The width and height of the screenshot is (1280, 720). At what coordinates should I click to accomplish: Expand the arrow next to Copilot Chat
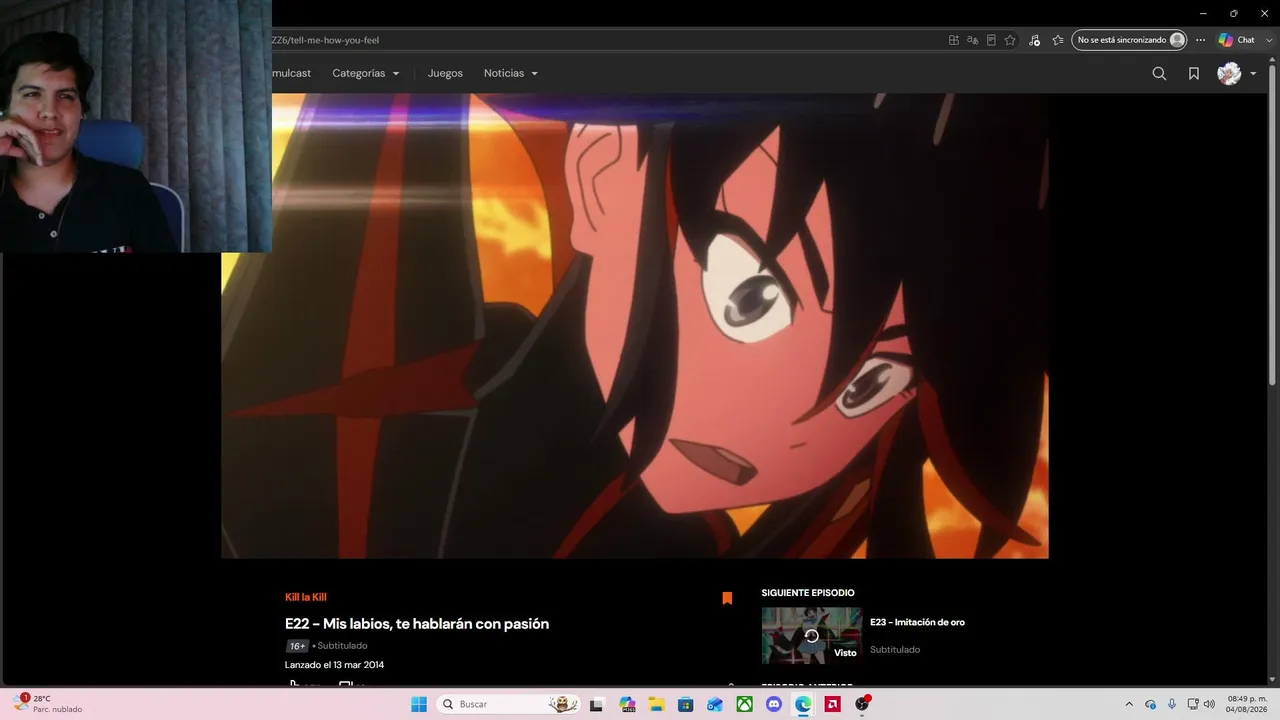coord(1267,40)
